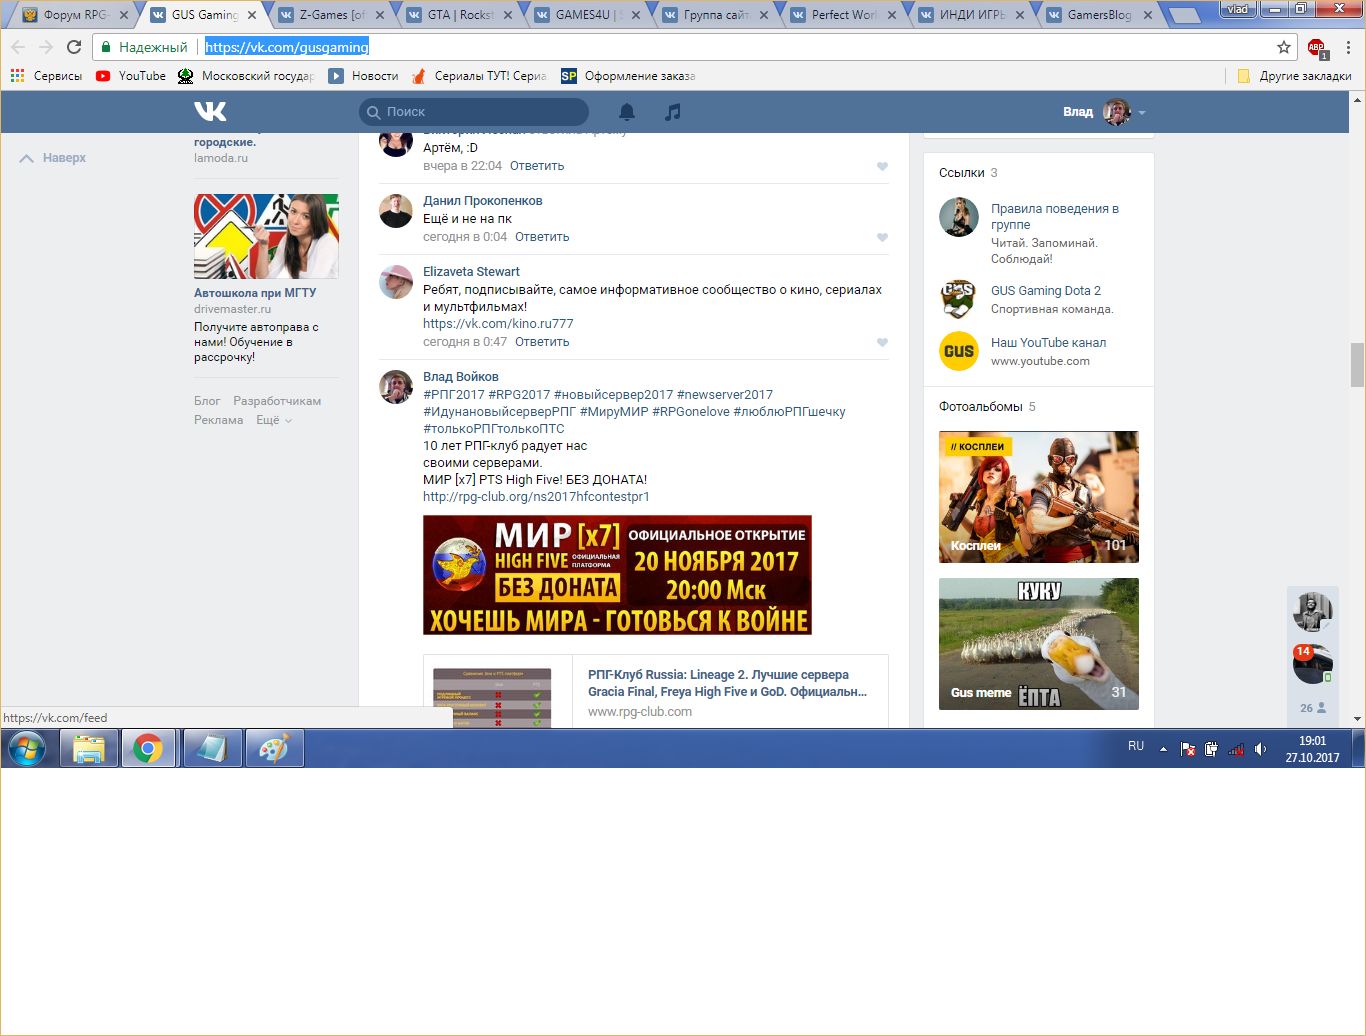Open the Новости bookmark

click(x=364, y=76)
